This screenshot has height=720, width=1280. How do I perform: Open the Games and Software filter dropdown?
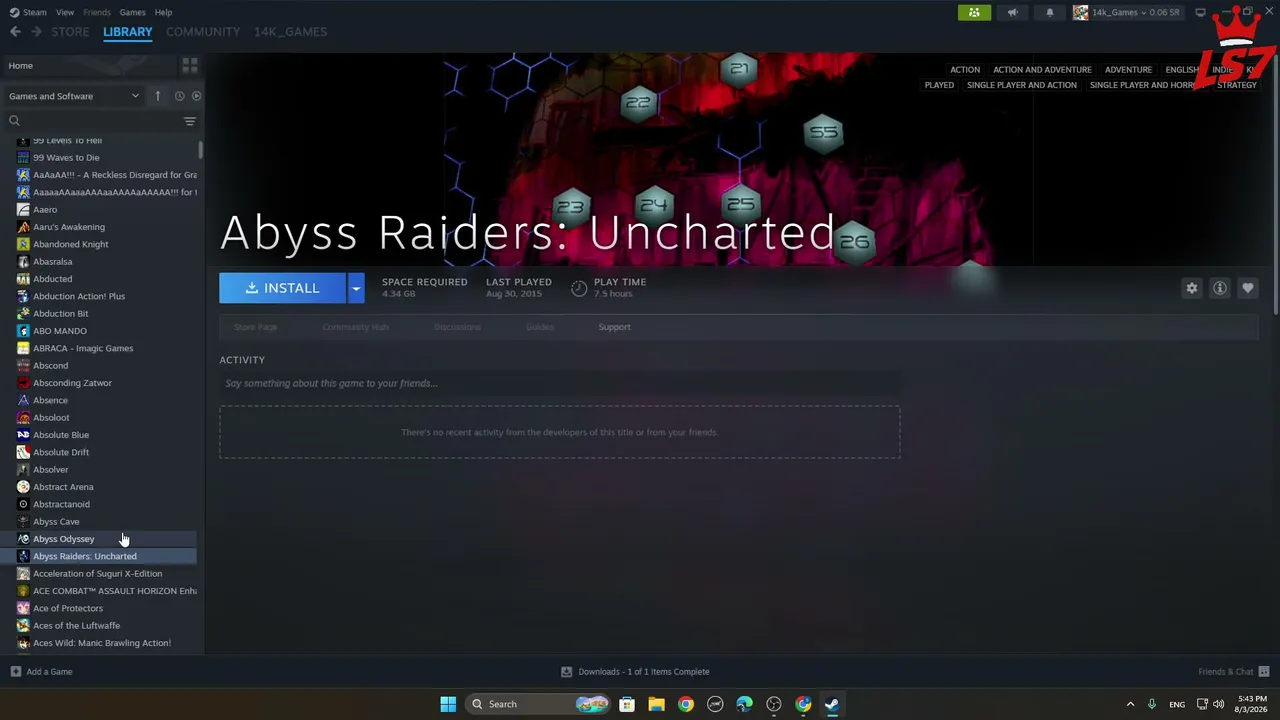[x=74, y=96]
